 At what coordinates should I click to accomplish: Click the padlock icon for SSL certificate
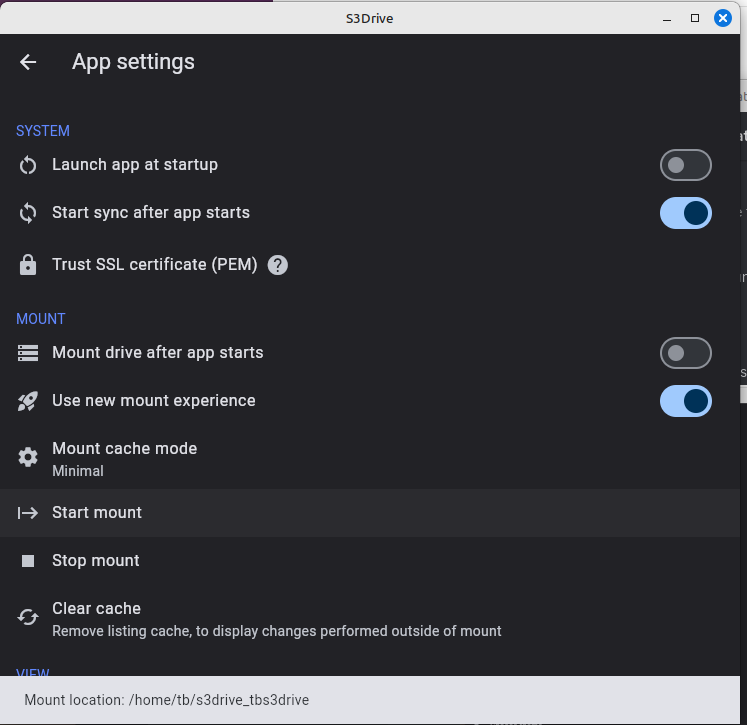click(x=28, y=265)
